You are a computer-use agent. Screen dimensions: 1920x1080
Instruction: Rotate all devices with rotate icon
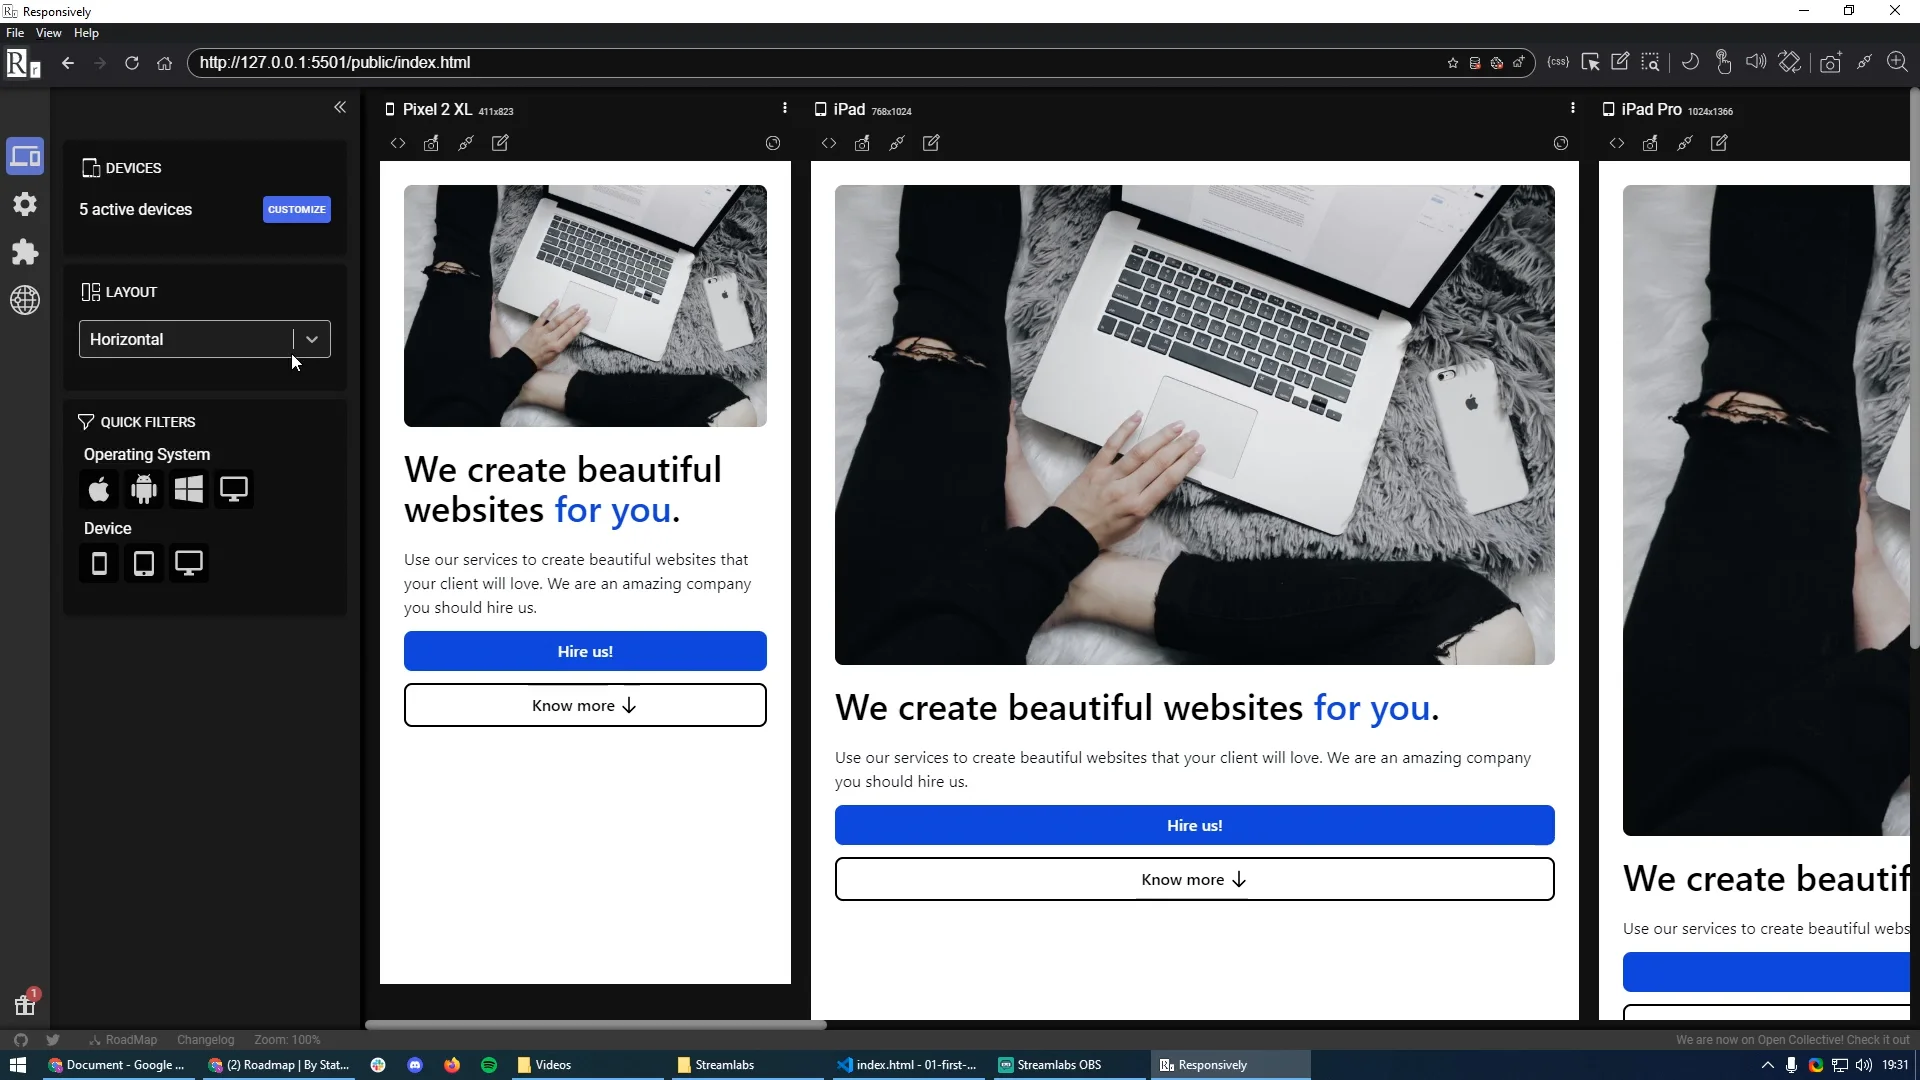pyautogui.click(x=1790, y=62)
